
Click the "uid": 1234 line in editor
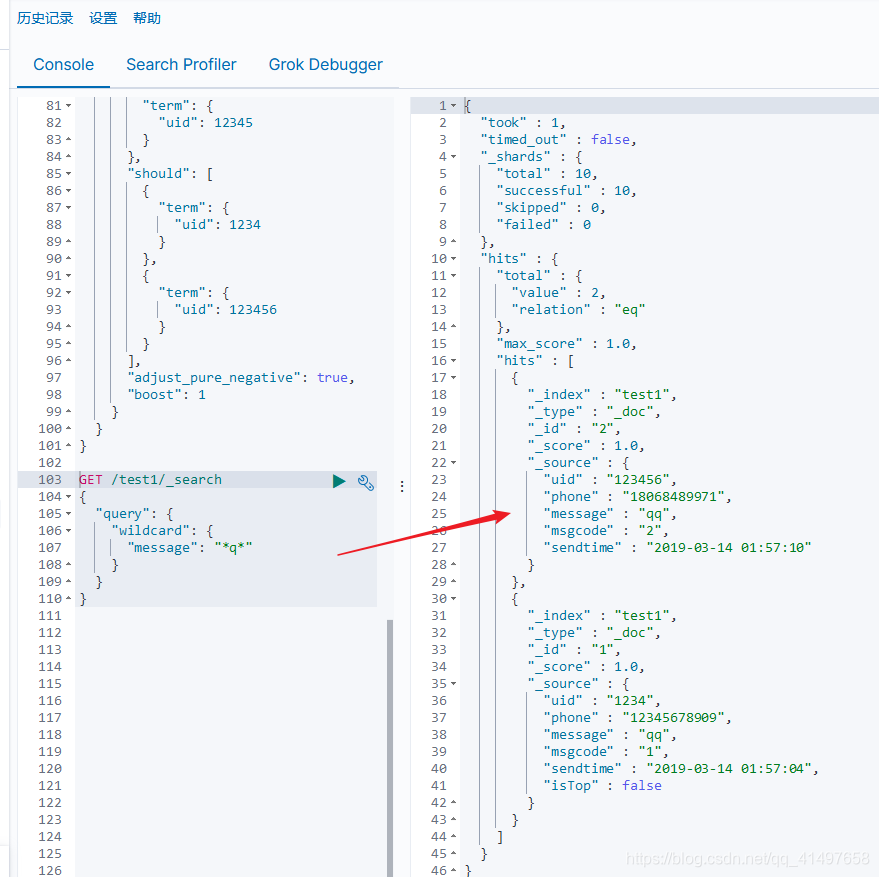pyautogui.click(x=217, y=225)
